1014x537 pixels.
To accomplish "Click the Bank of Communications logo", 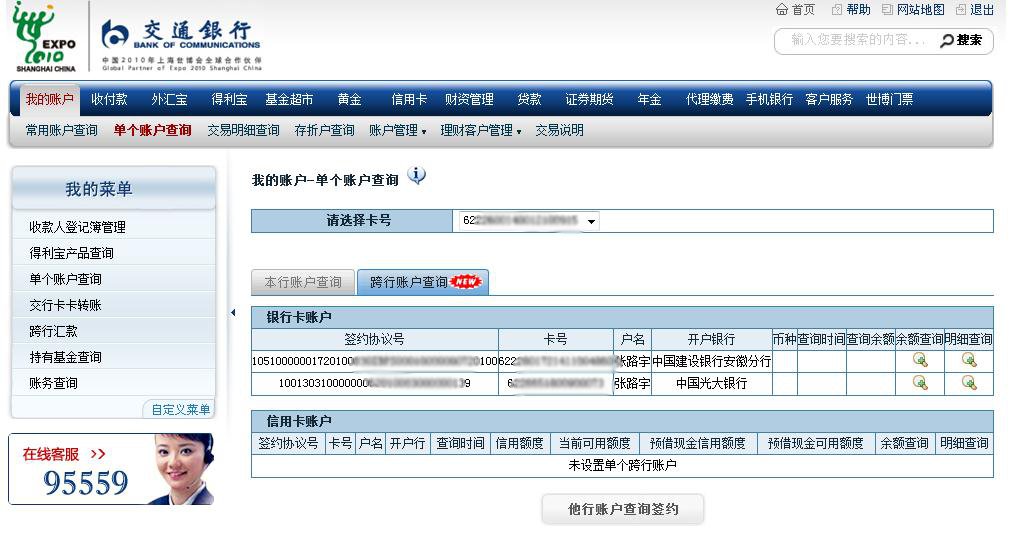I will pos(181,43).
